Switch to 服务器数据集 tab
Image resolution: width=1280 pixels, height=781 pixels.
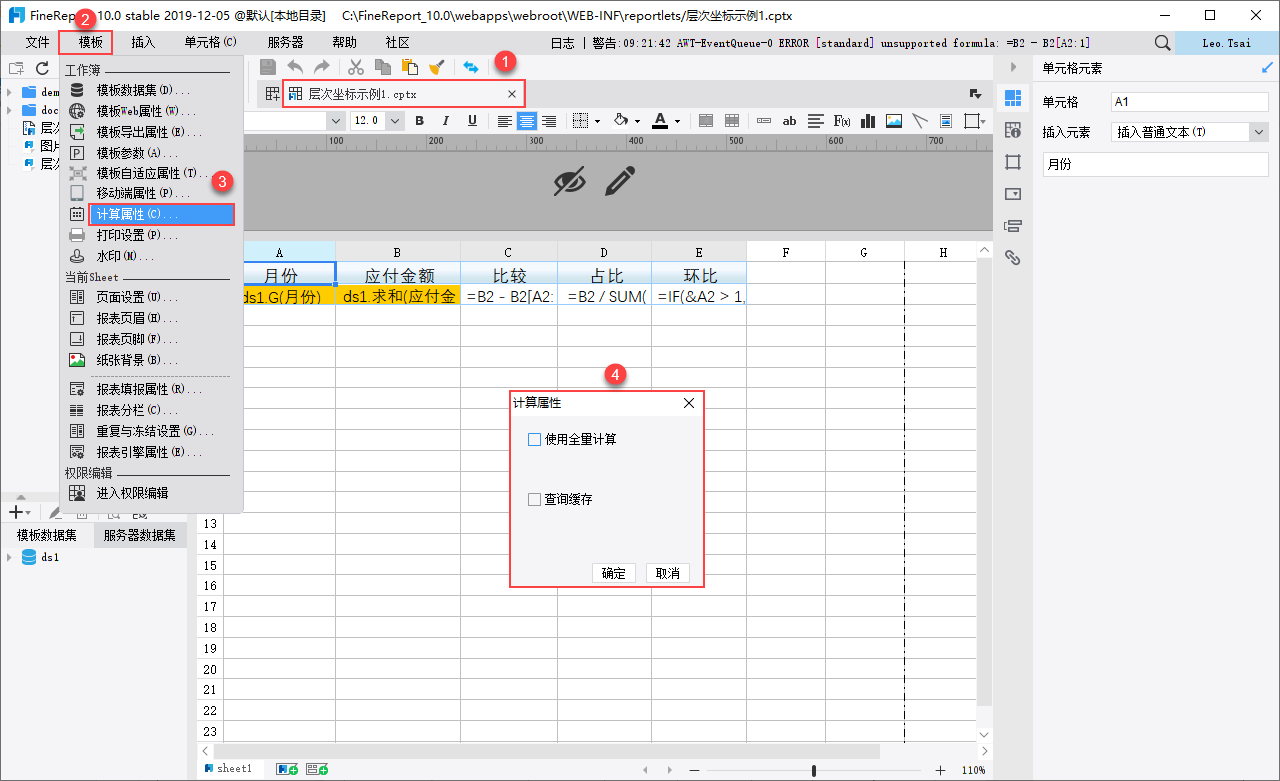coord(140,535)
